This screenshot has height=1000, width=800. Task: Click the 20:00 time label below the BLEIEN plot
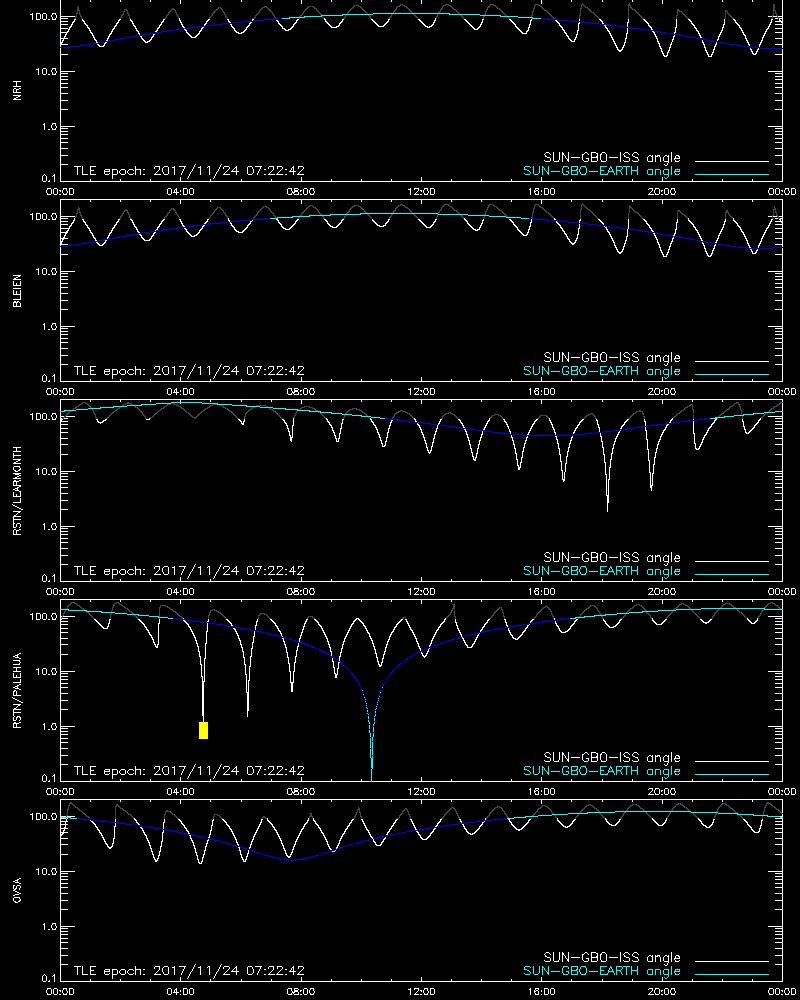coord(662,392)
